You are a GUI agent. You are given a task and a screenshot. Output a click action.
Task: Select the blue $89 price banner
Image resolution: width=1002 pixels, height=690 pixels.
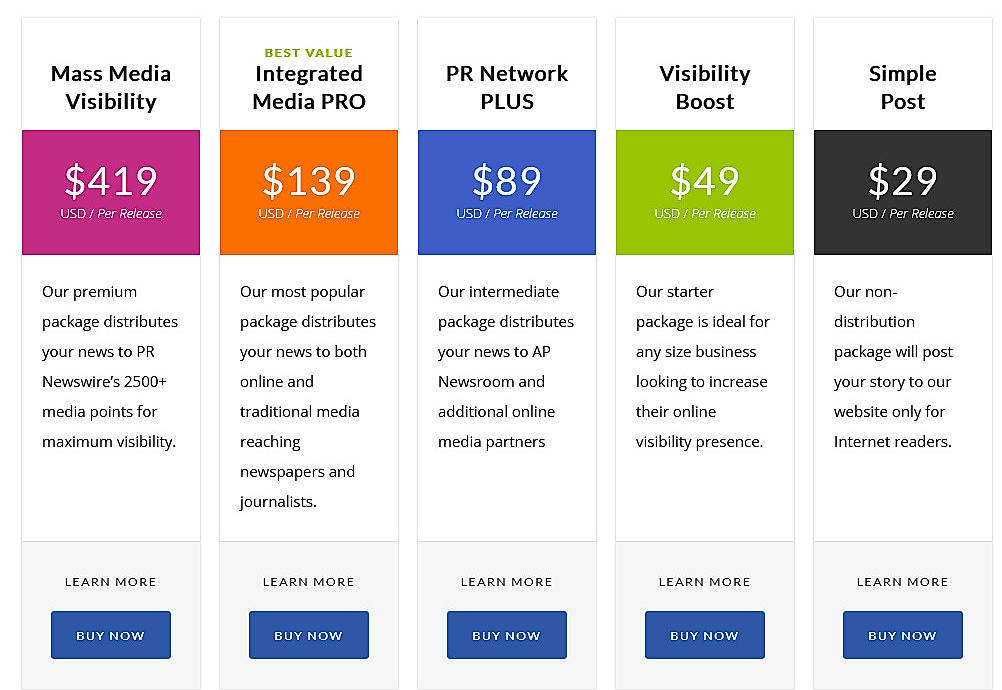pyautogui.click(x=506, y=190)
